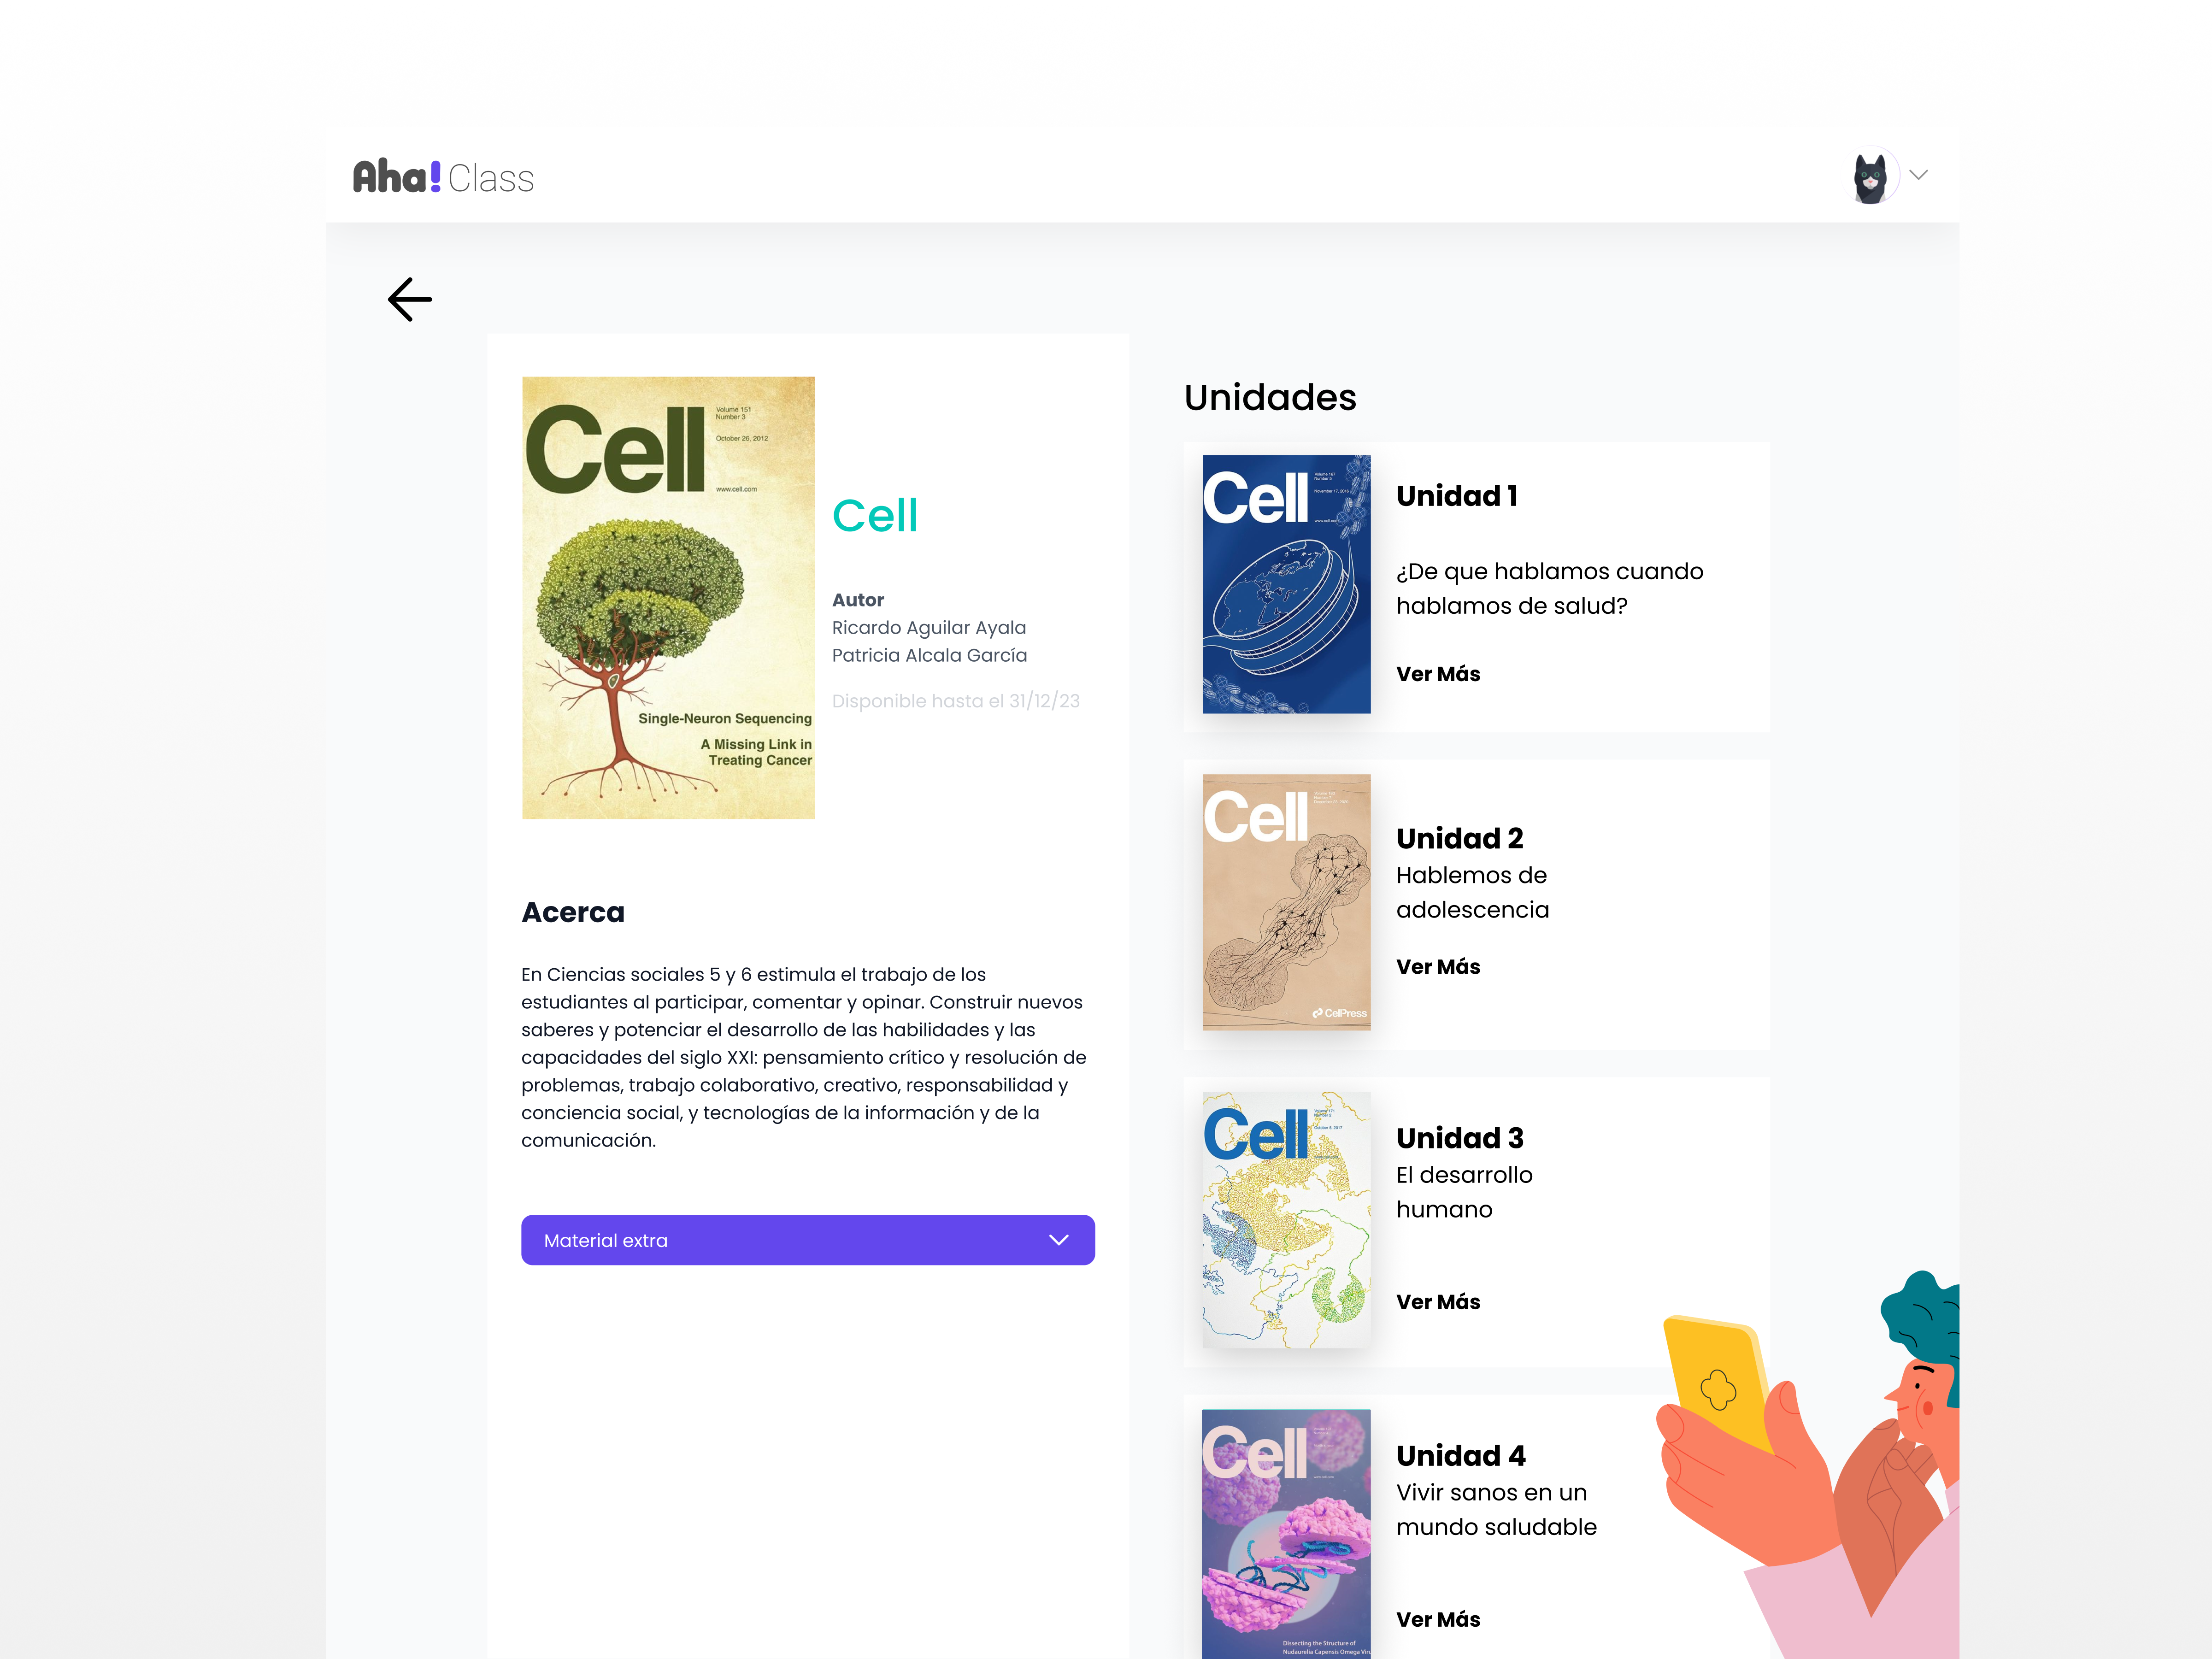The image size is (2212, 1659).
Task: Expand the Material extra dropdown
Action: point(808,1240)
